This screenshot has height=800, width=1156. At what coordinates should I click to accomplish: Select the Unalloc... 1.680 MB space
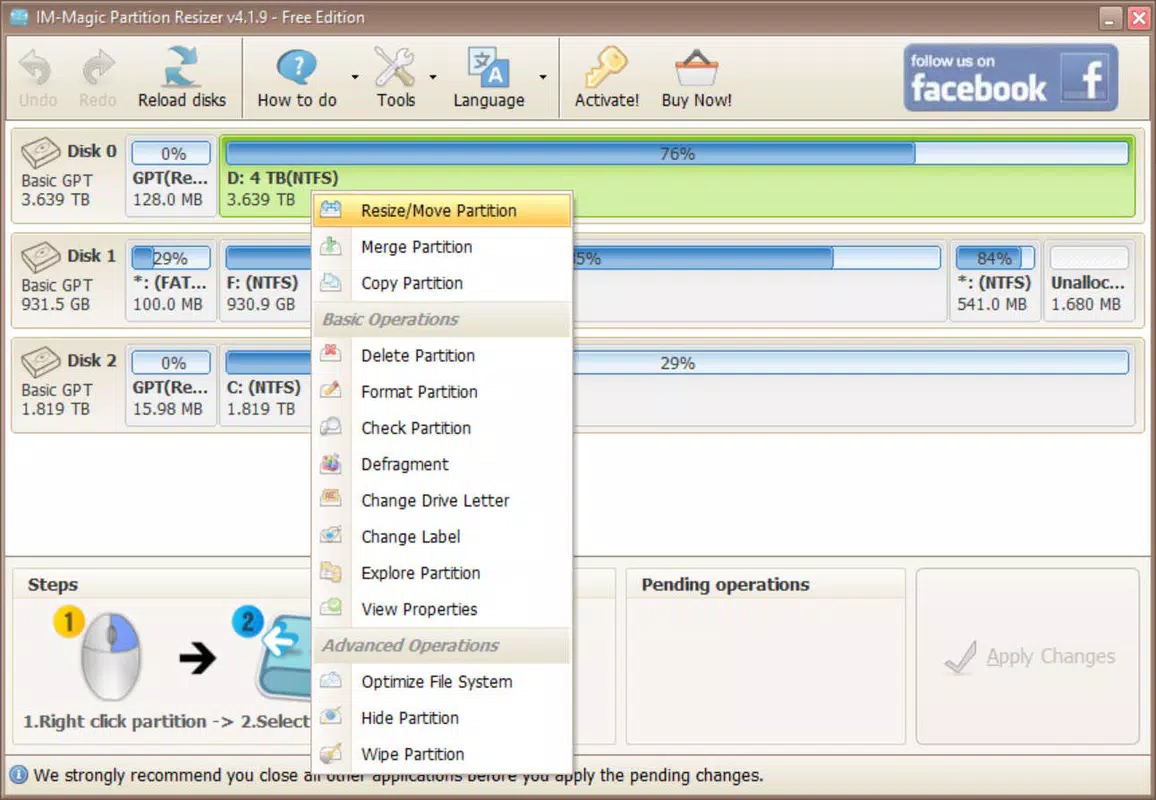tap(1089, 280)
